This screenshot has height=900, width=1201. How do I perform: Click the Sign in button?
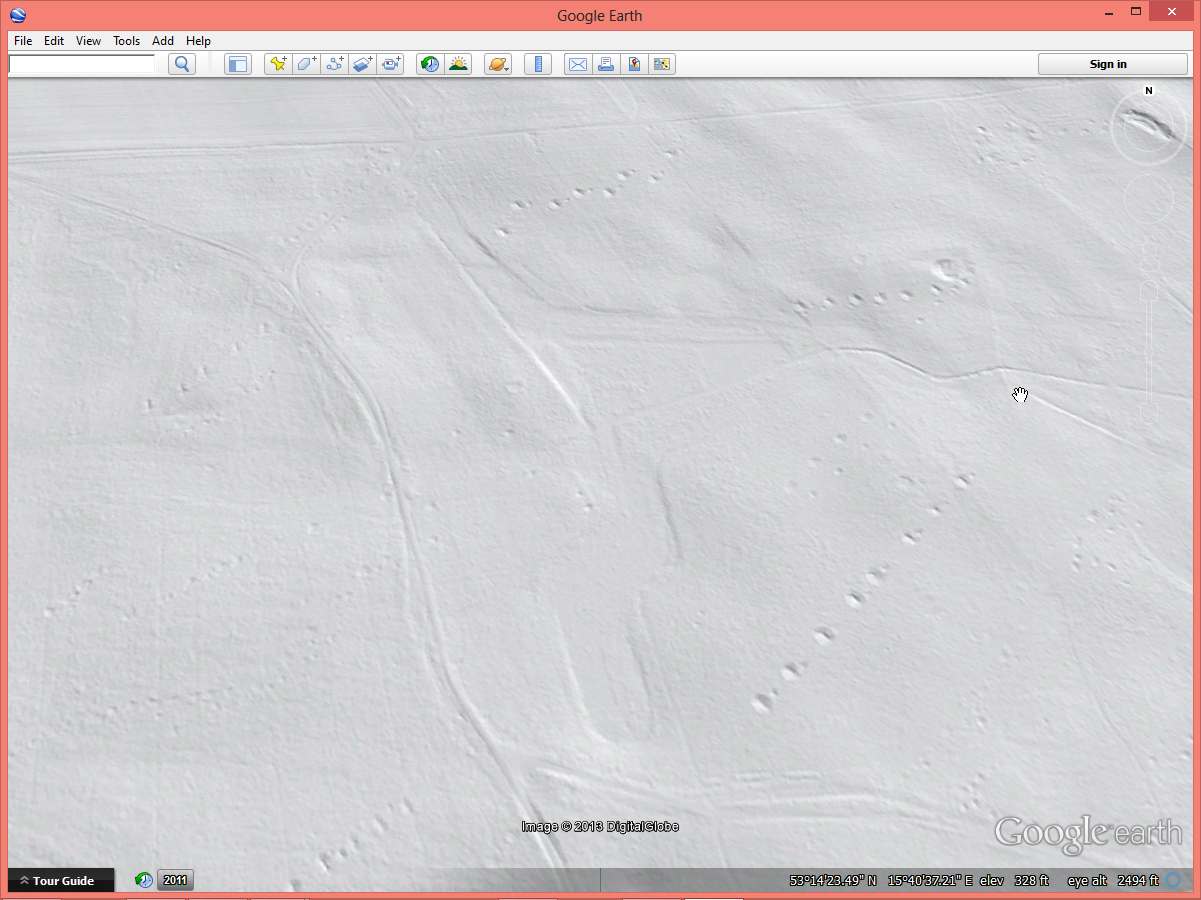pyautogui.click(x=1108, y=64)
